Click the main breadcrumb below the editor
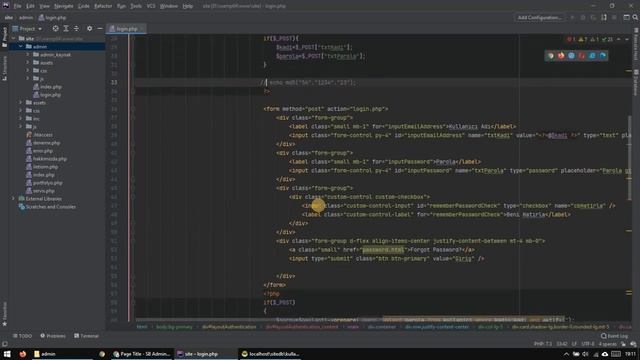This screenshot has height=360, width=640. tap(353, 327)
